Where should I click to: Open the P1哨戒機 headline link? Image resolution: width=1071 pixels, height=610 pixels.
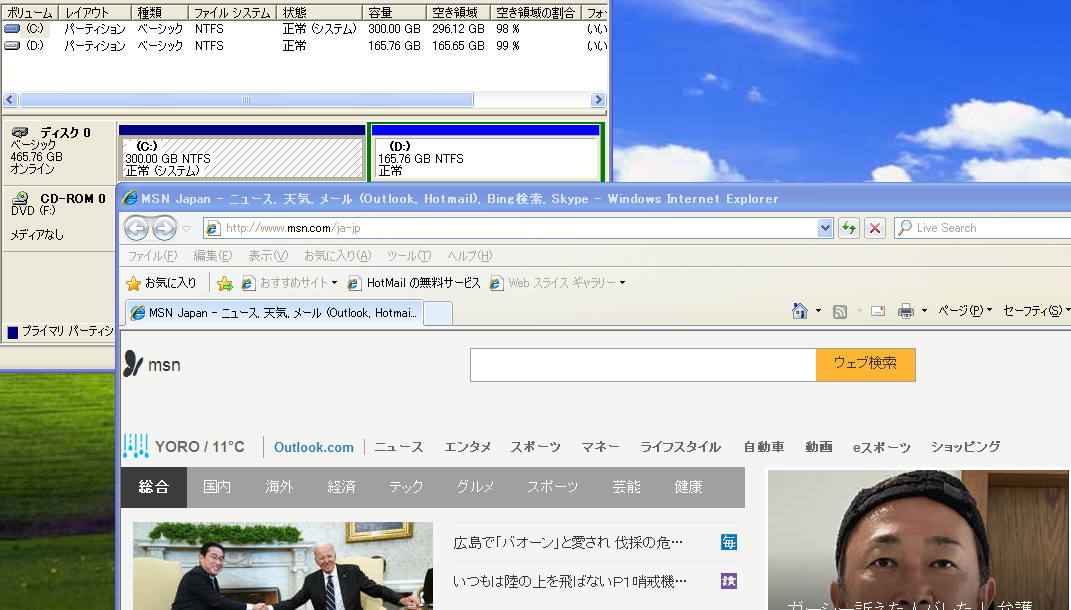point(570,581)
